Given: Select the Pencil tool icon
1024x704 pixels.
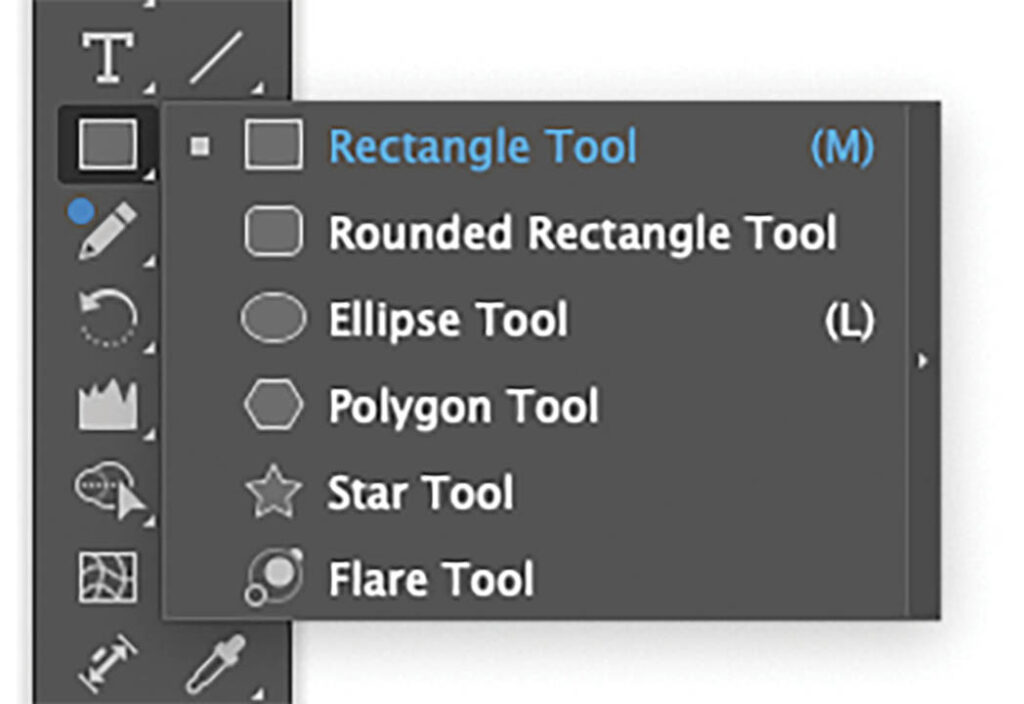Looking at the screenshot, I should click(x=108, y=231).
